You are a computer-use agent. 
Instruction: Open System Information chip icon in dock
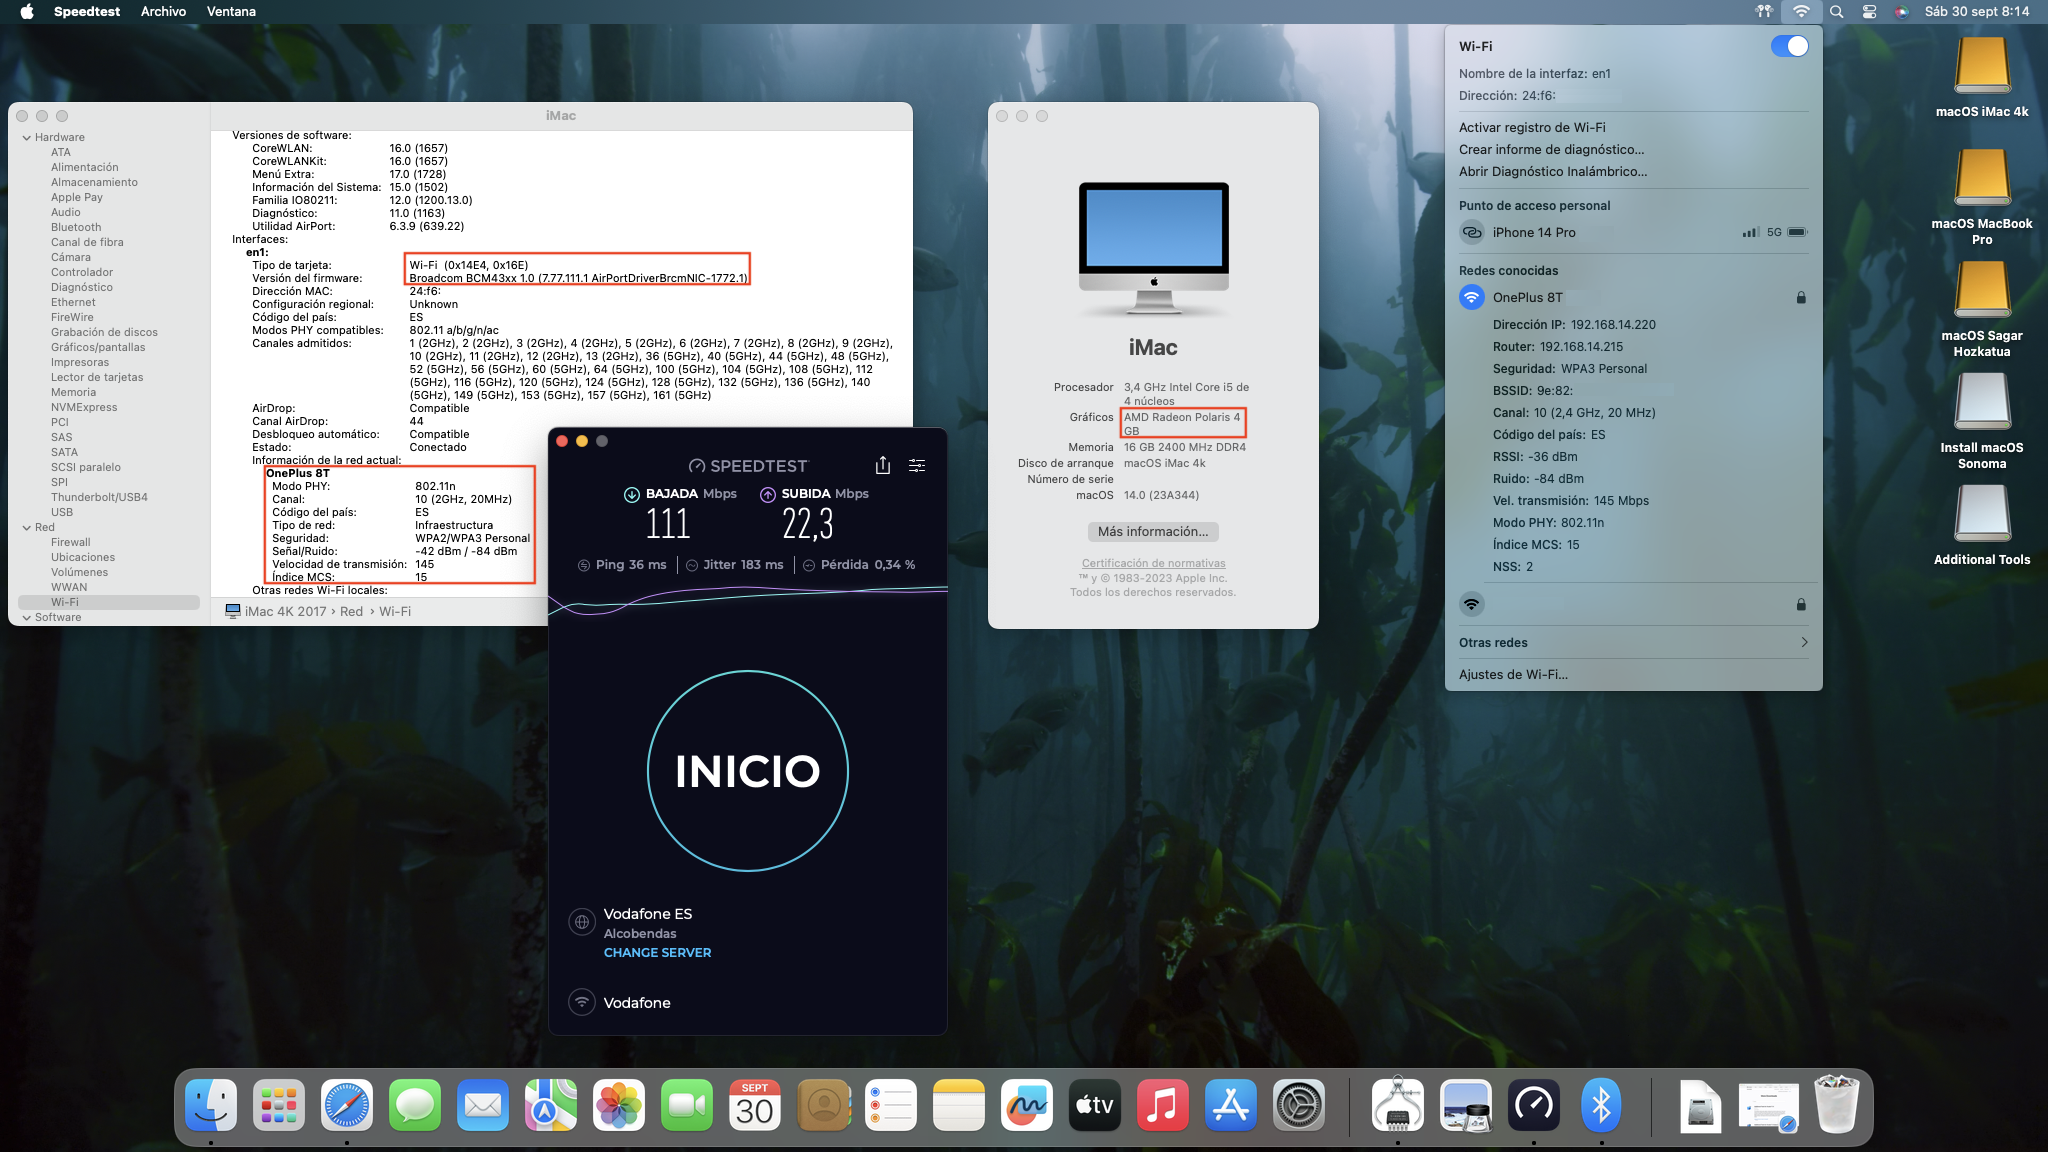coord(1398,1105)
